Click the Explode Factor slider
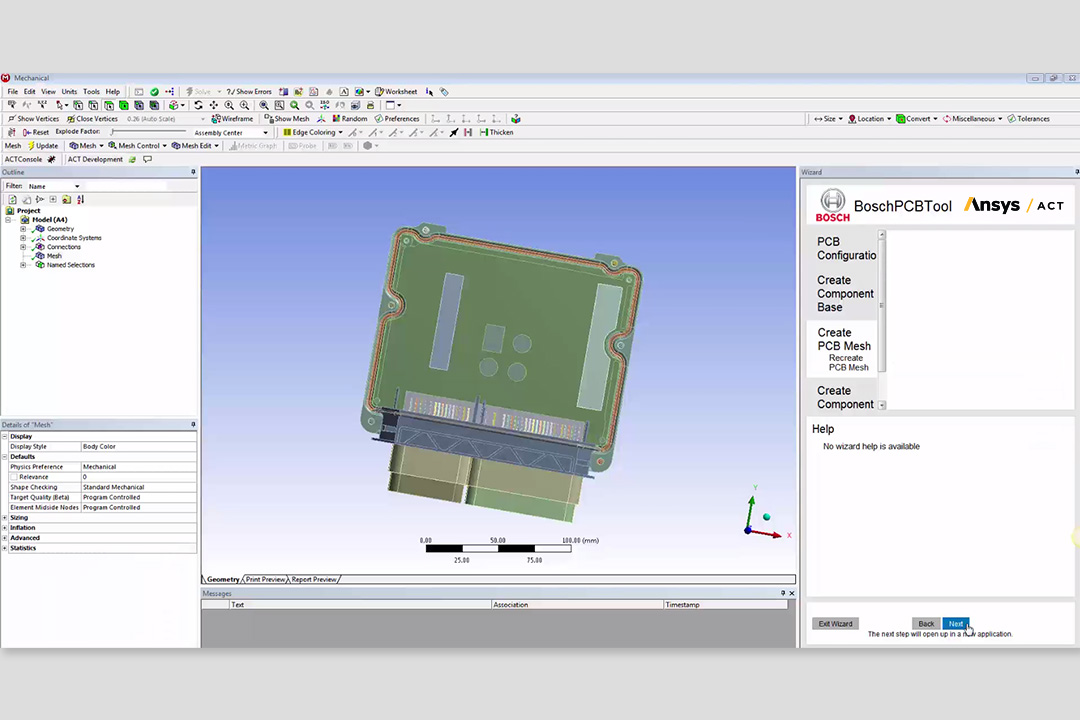This screenshot has width=1080, height=720. (x=148, y=132)
